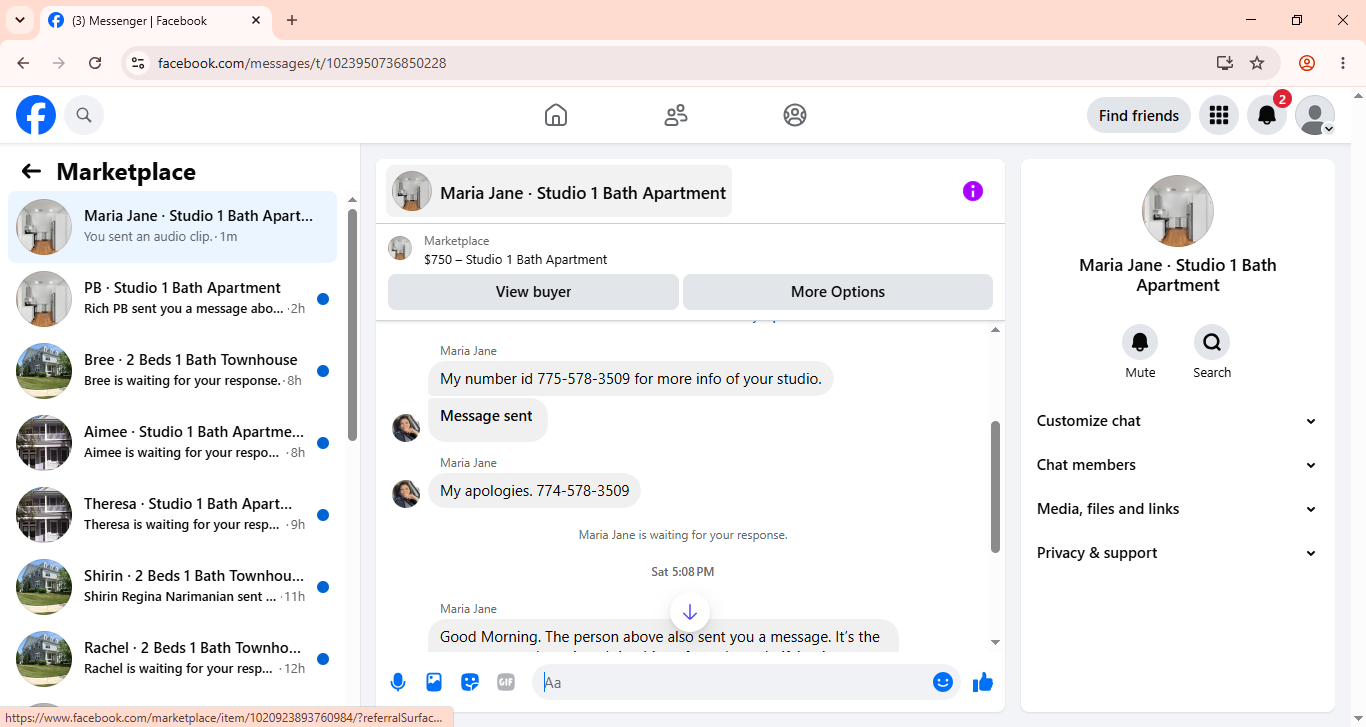Click the 'My apologies. 774-578-3509' message
This screenshot has height=727, width=1366.
pos(535,491)
